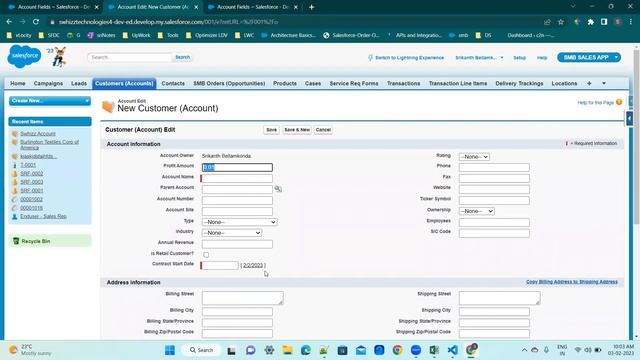
Task: Click the Contract Start Date field
Action: (x=220, y=265)
